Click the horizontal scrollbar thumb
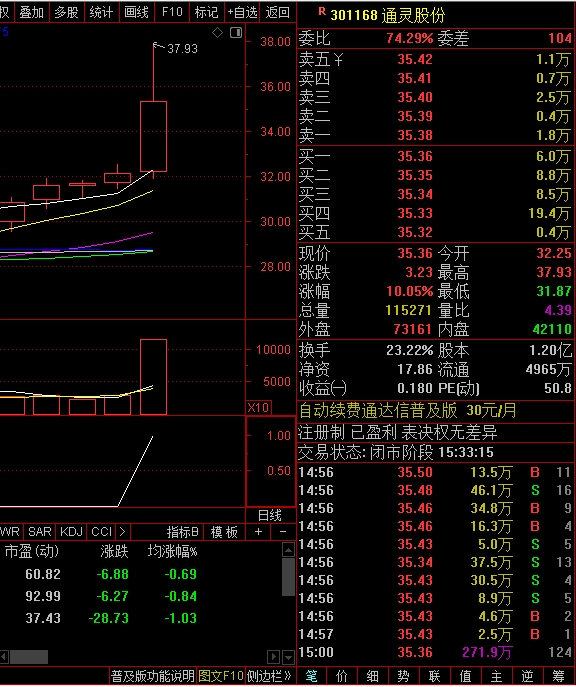576x687 pixels. [29, 657]
